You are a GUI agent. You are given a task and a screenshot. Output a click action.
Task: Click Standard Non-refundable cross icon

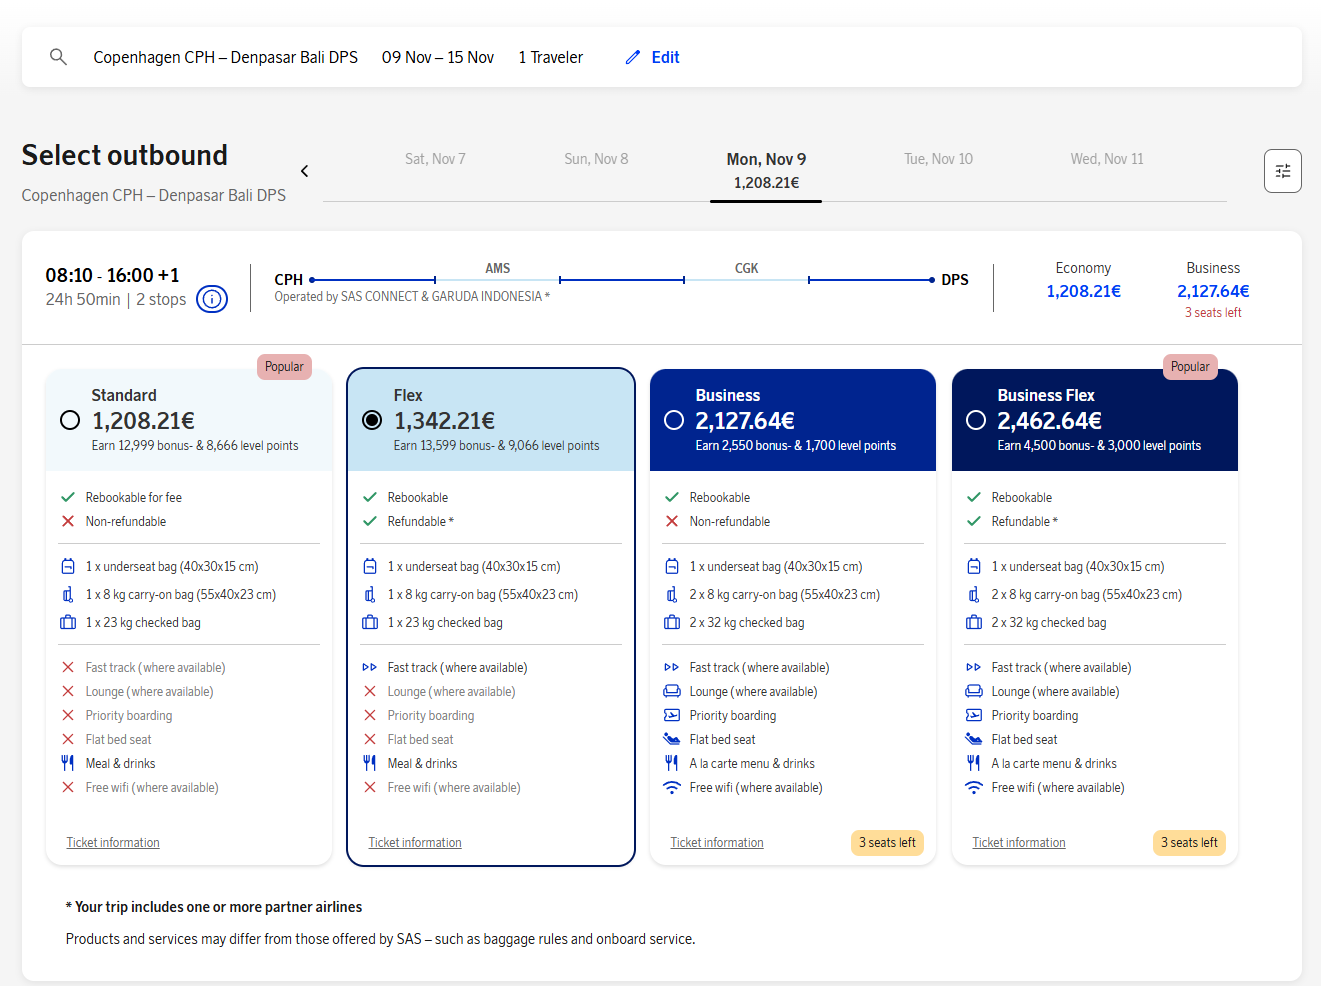68,521
